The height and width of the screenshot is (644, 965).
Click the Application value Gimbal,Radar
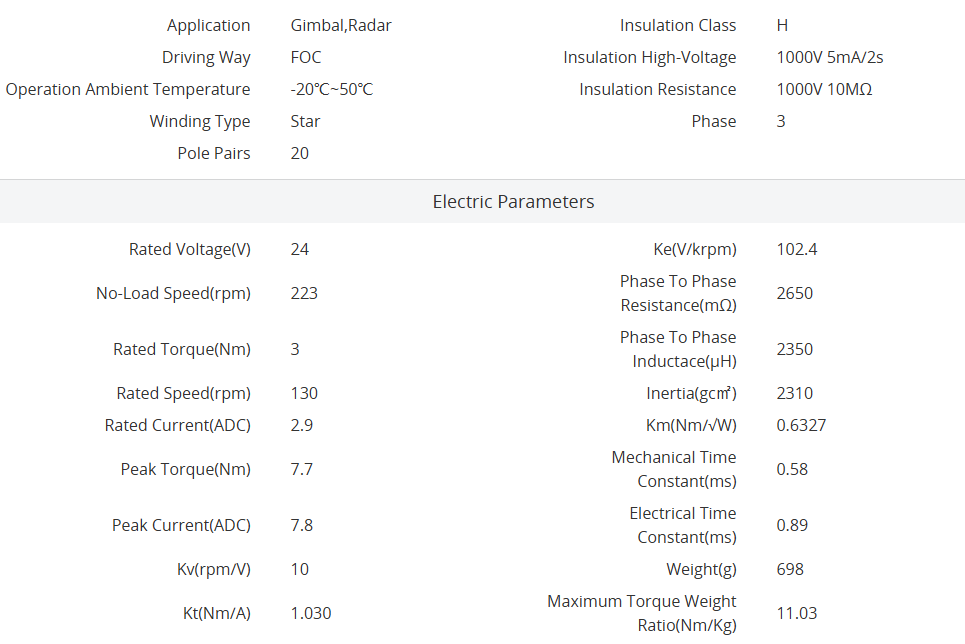[x=340, y=26]
